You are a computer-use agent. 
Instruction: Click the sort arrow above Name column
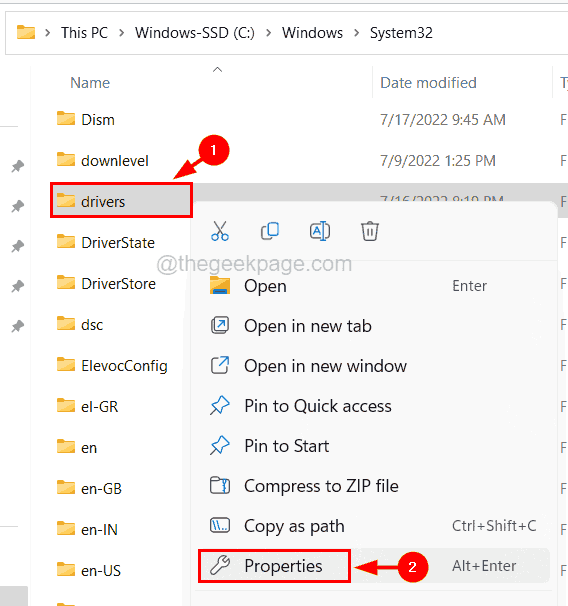(218, 70)
